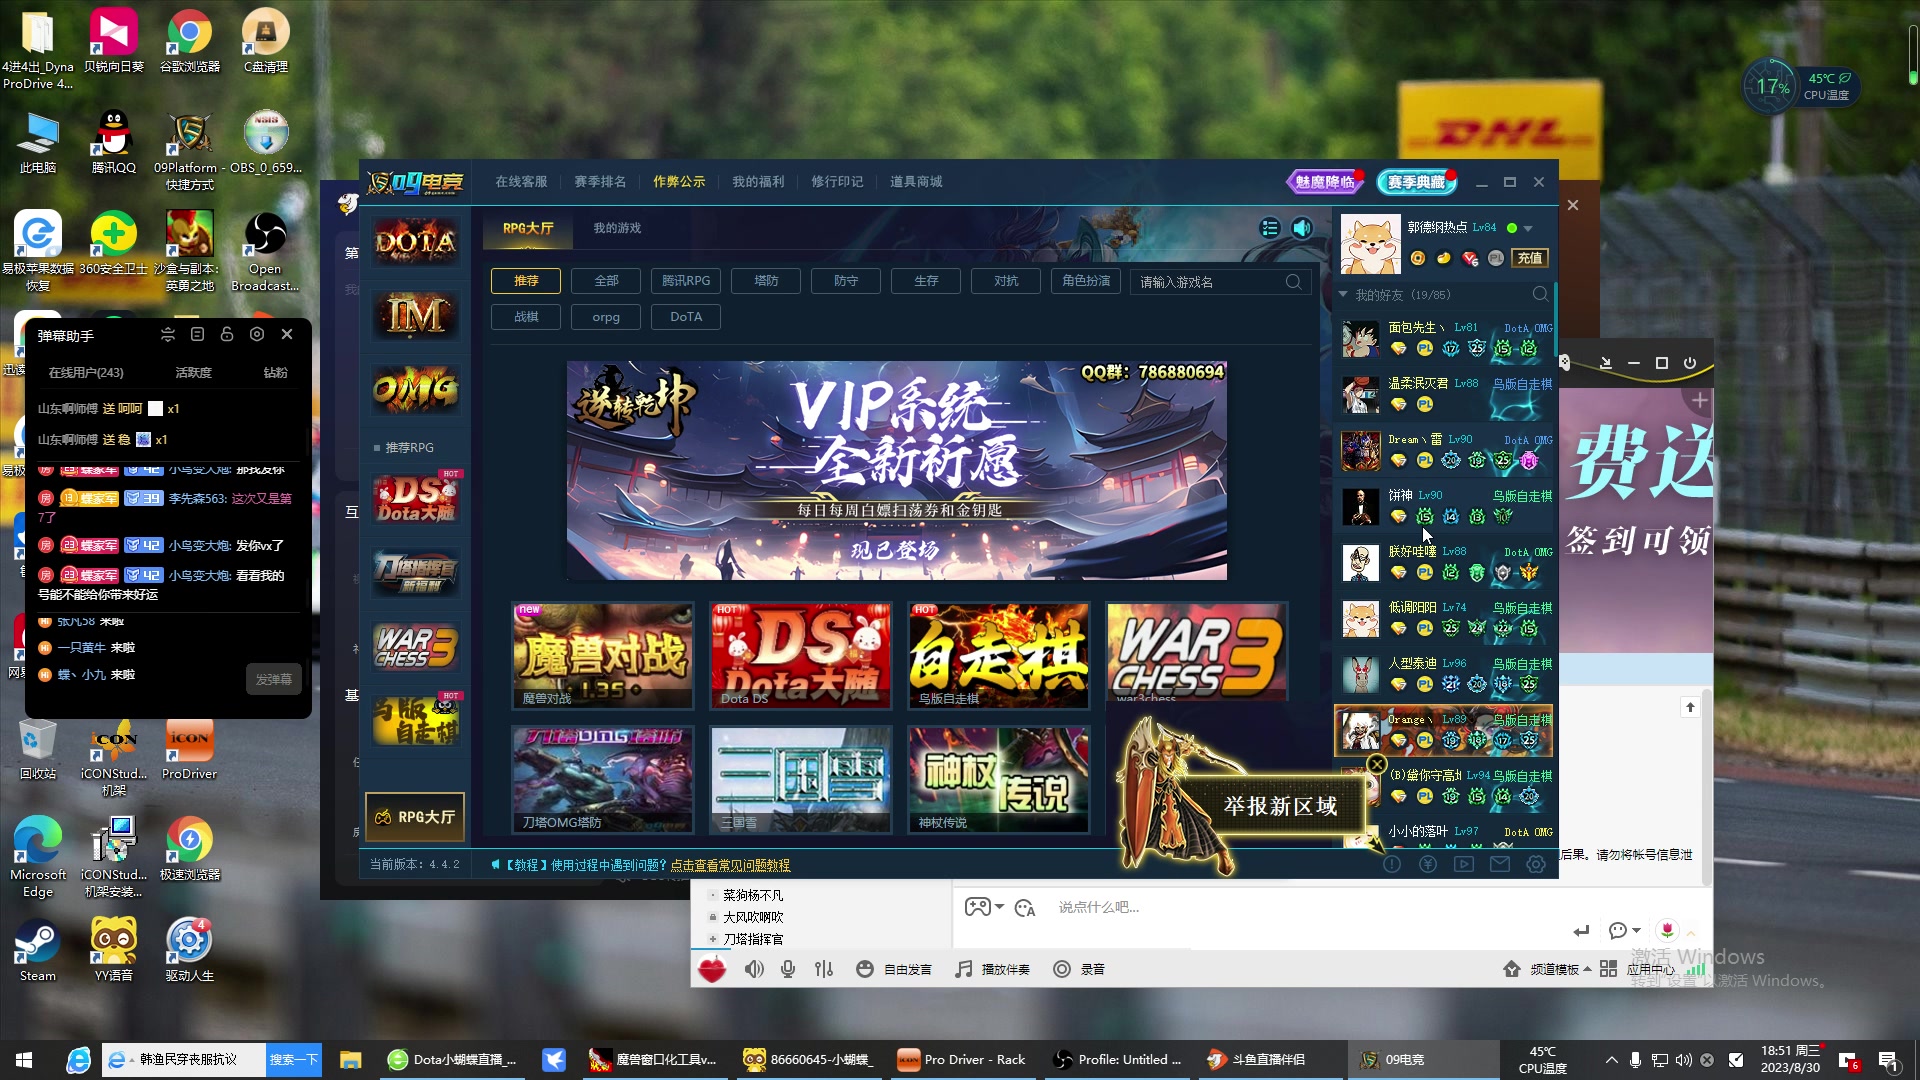Viewport: 1920px width, 1080px height.
Task: Open the mixer sliders icon in YY toolbar
Action: click(824, 969)
